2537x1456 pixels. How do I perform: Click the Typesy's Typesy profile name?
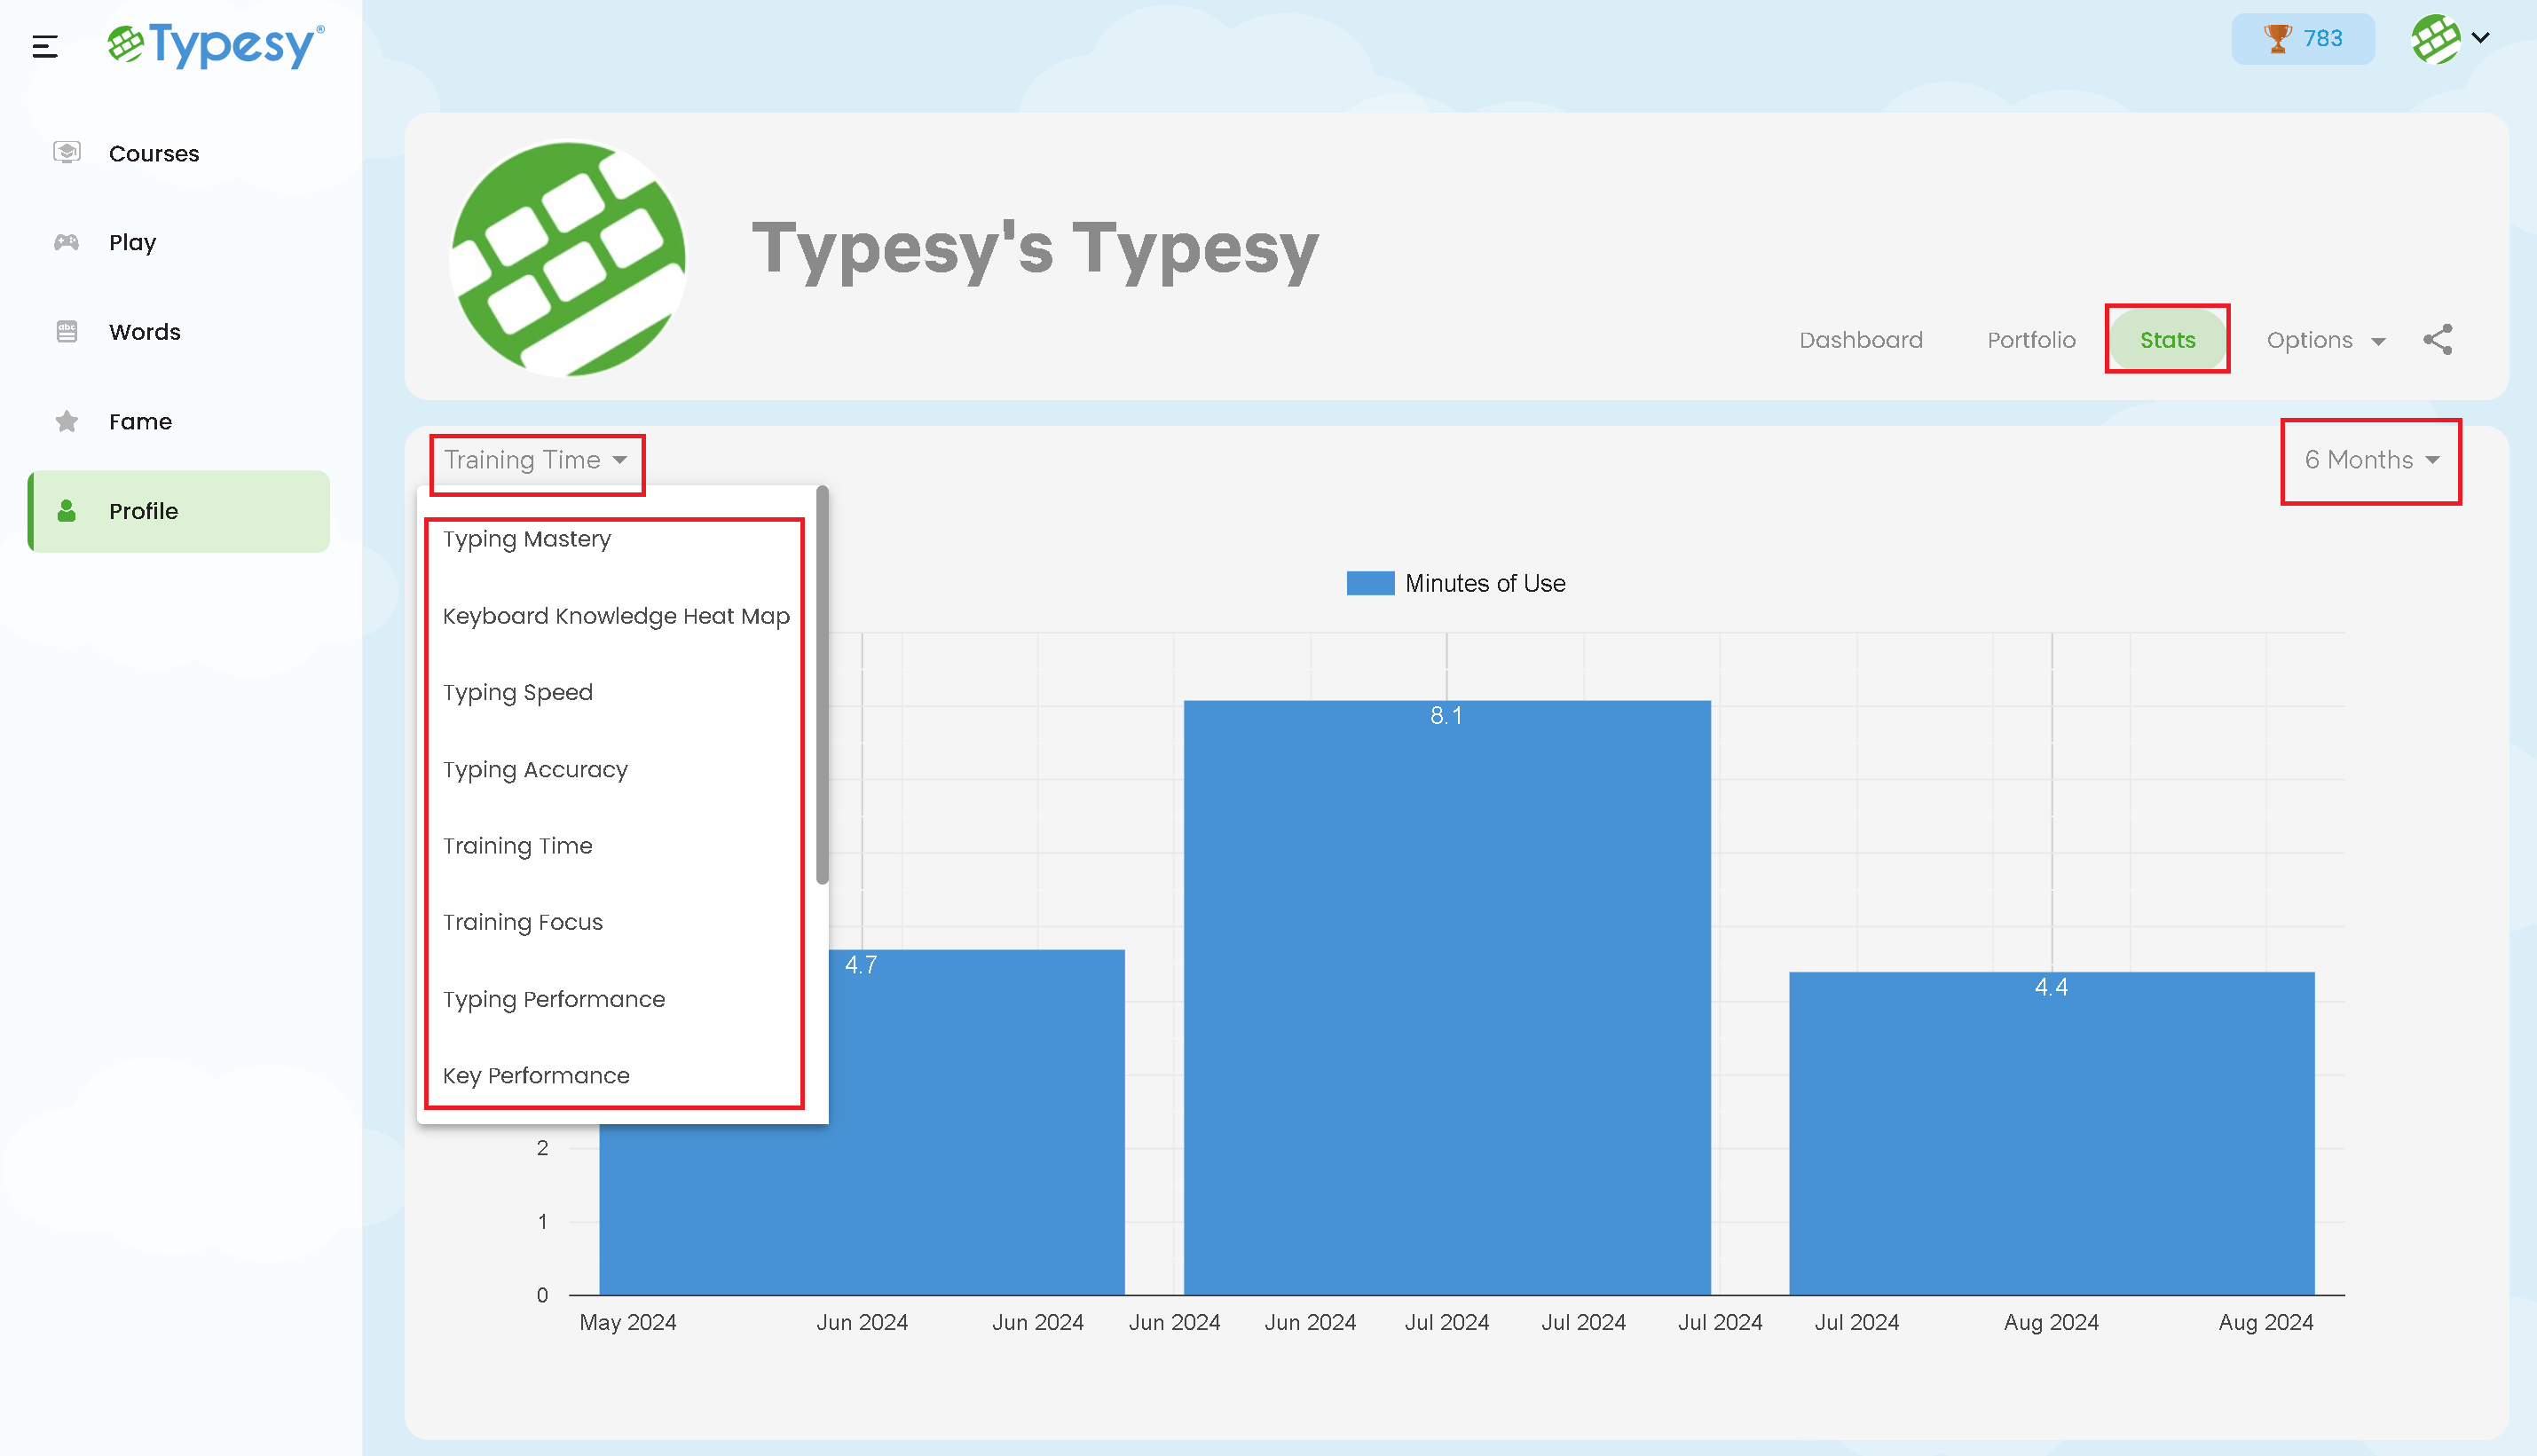[x=1035, y=248]
